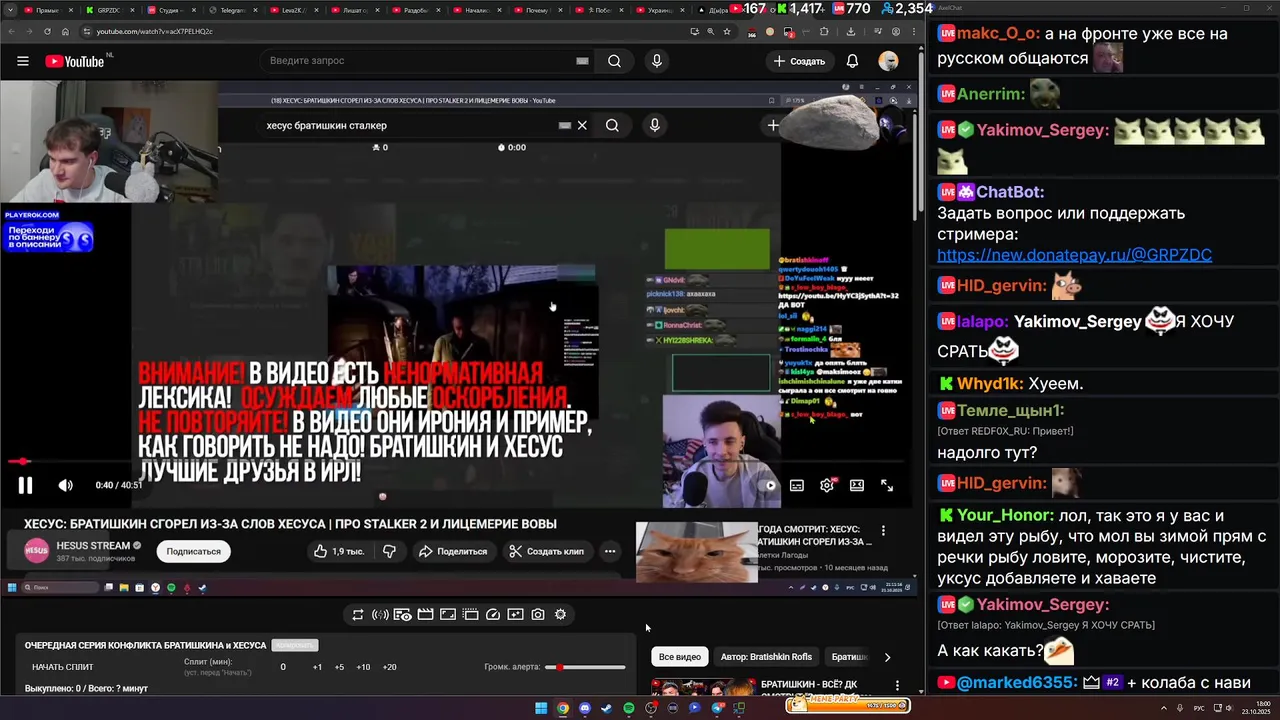Click the browser address bar URL
Screen dimensions: 1280x720
pyautogui.click(x=155, y=31)
